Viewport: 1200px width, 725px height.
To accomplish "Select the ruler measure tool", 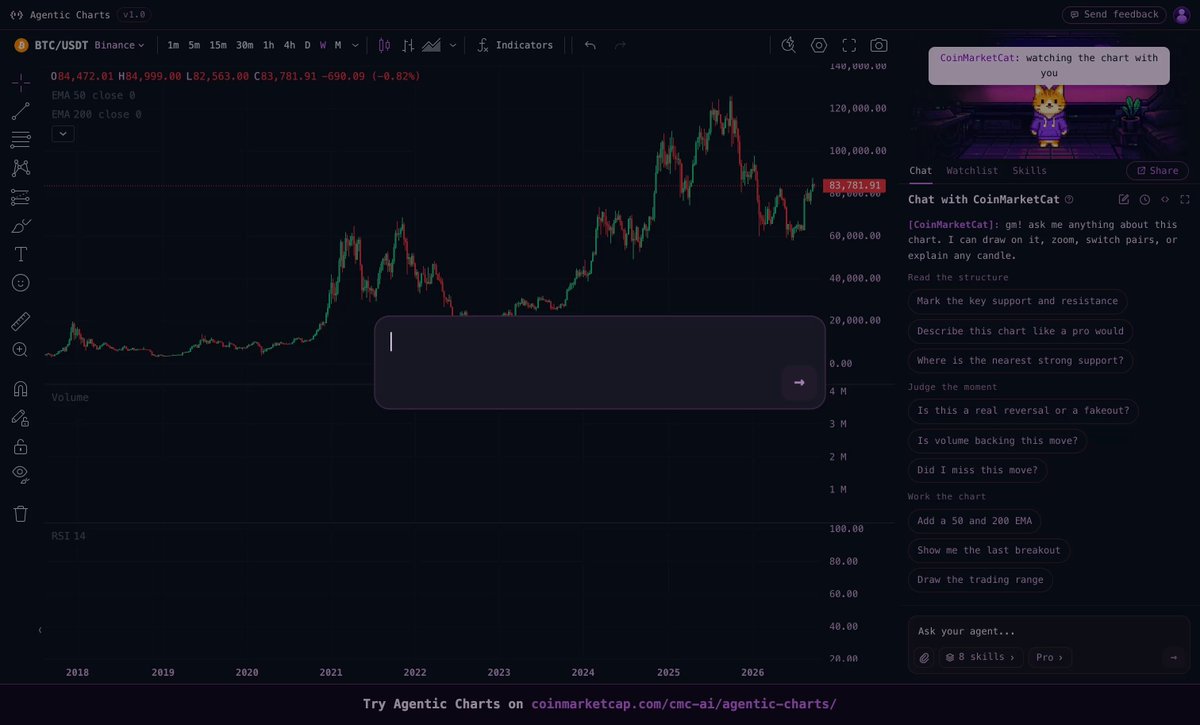I will (x=20, y=321).
